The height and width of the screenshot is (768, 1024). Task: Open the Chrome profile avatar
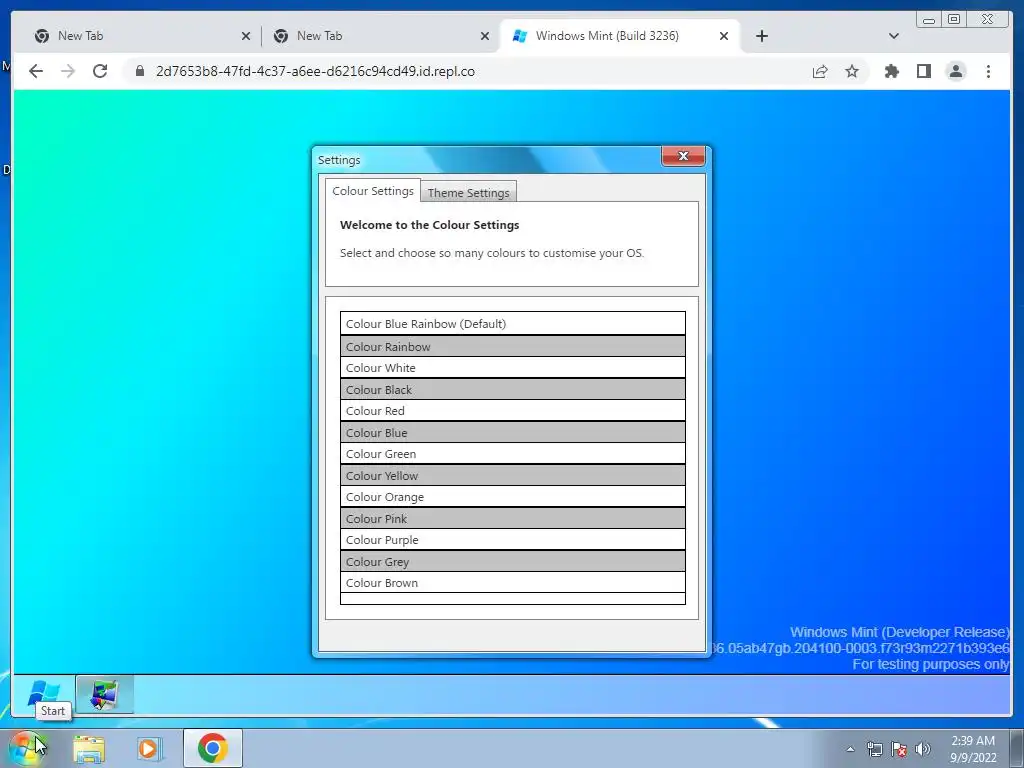[x=956, y=71]
